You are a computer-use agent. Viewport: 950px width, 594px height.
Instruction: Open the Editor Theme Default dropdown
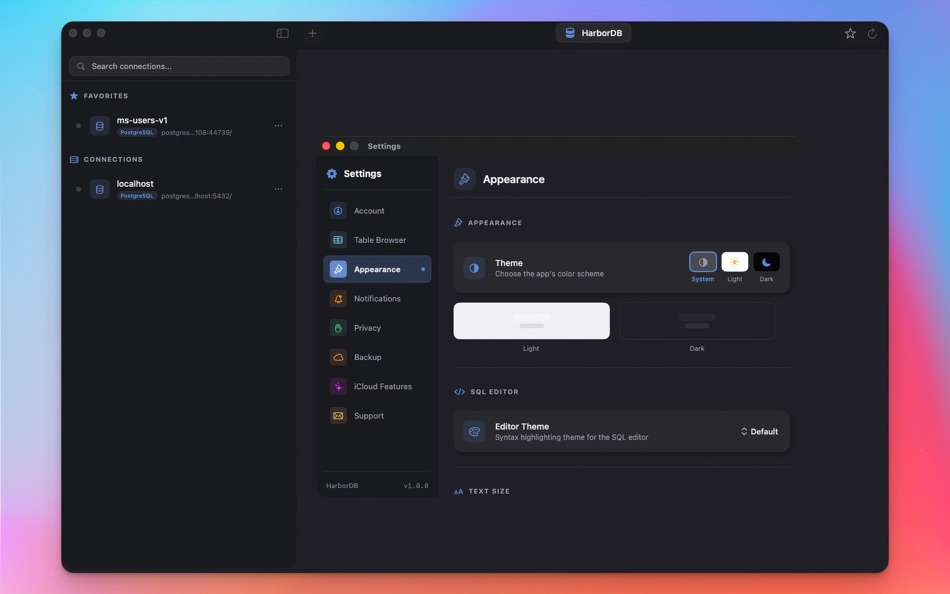pos(760,431)
